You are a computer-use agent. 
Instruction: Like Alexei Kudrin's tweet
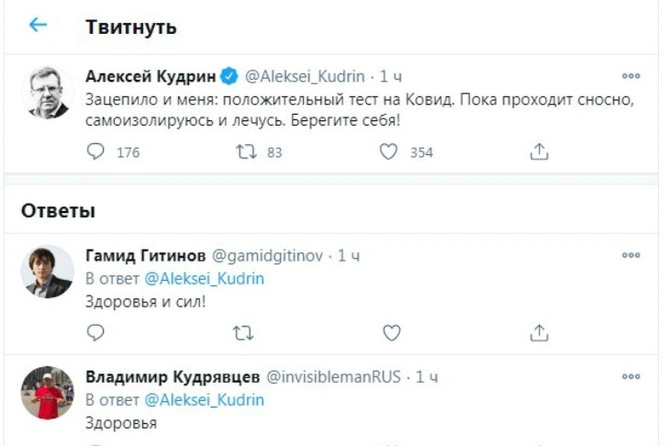tap(390, 152)
